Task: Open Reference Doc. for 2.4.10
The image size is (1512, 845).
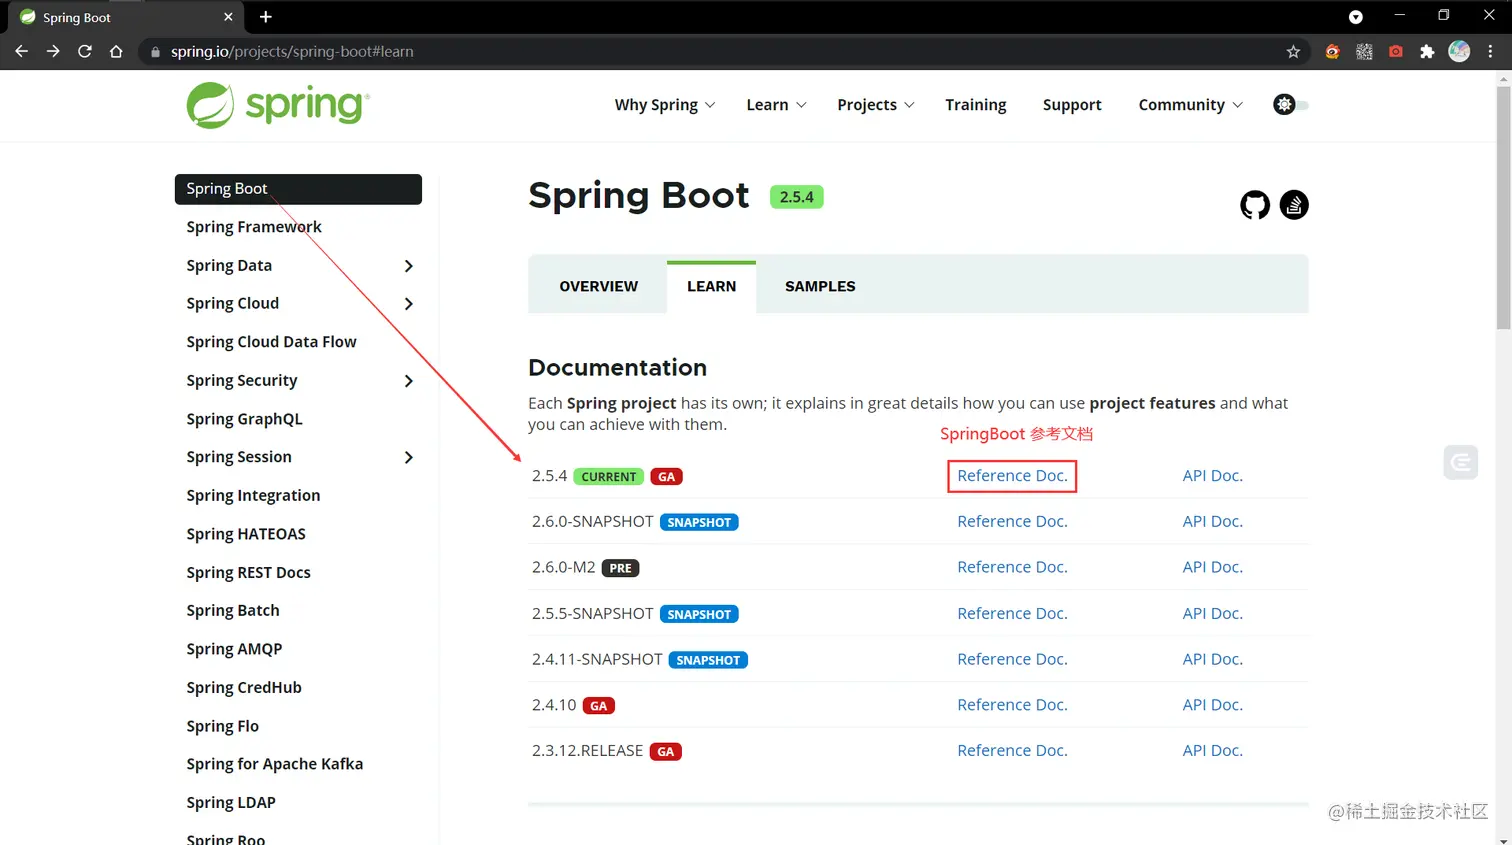Action: coord(1012,705)
